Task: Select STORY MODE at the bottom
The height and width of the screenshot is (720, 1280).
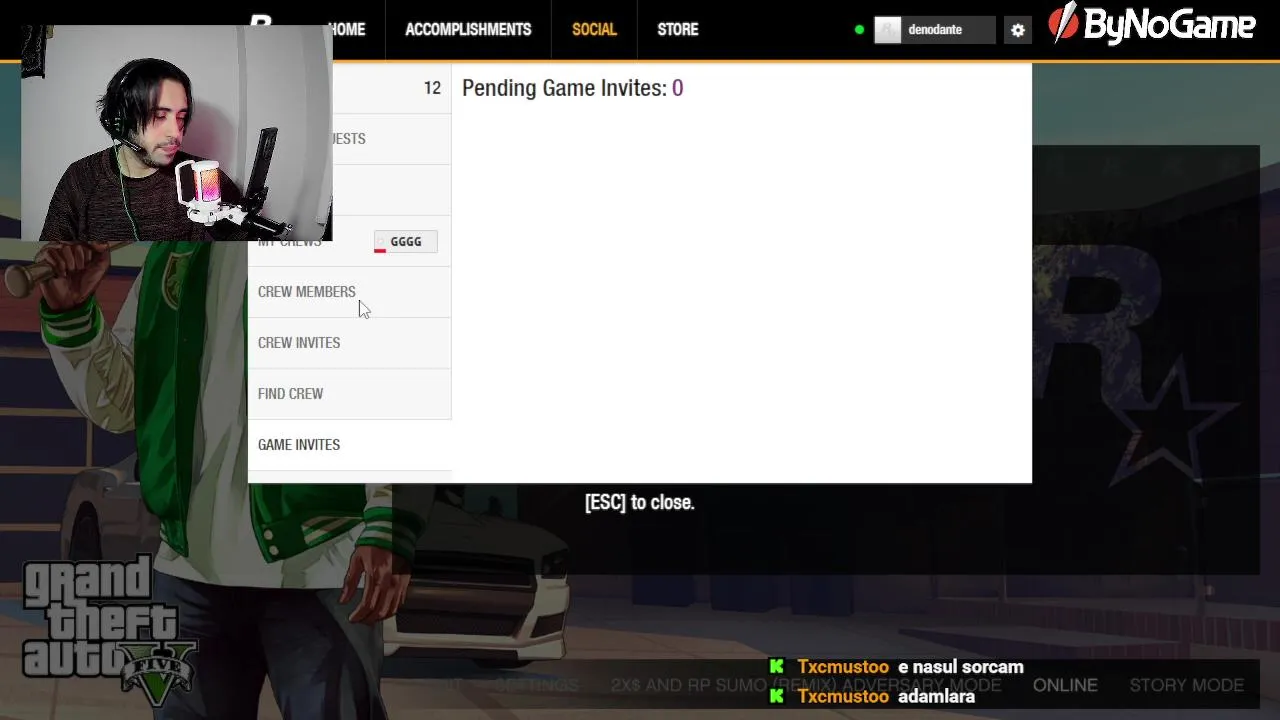Action: (x=1187, y=685)
